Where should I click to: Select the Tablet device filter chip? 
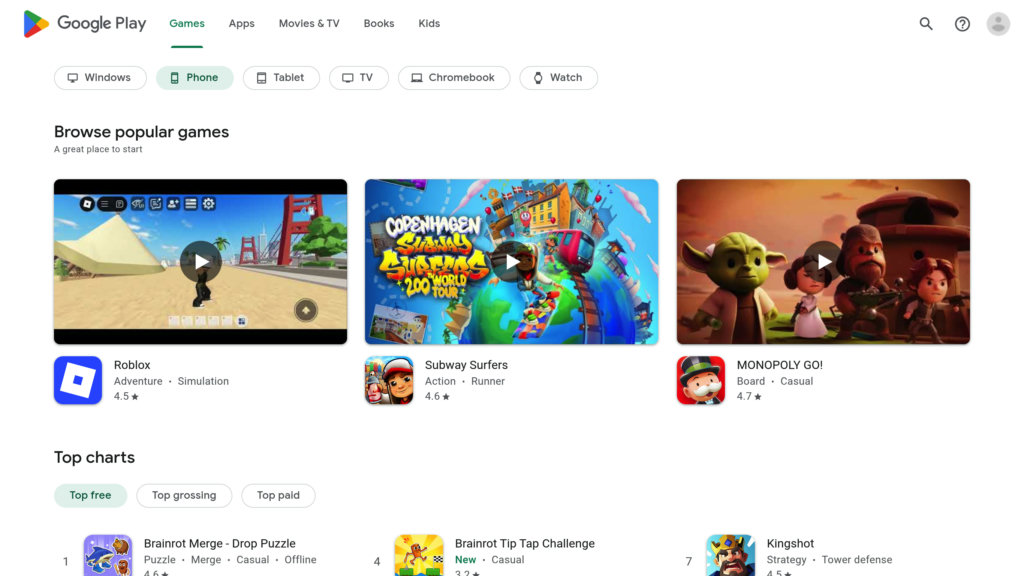[281, 78]
